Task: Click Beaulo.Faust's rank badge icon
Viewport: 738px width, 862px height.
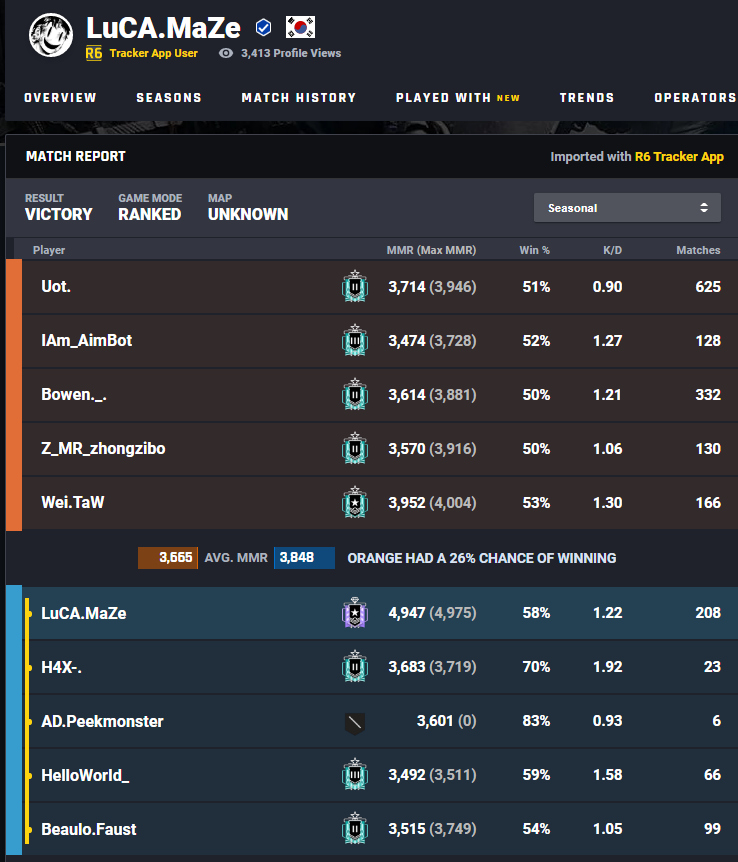Action: [x=355, y=828]
